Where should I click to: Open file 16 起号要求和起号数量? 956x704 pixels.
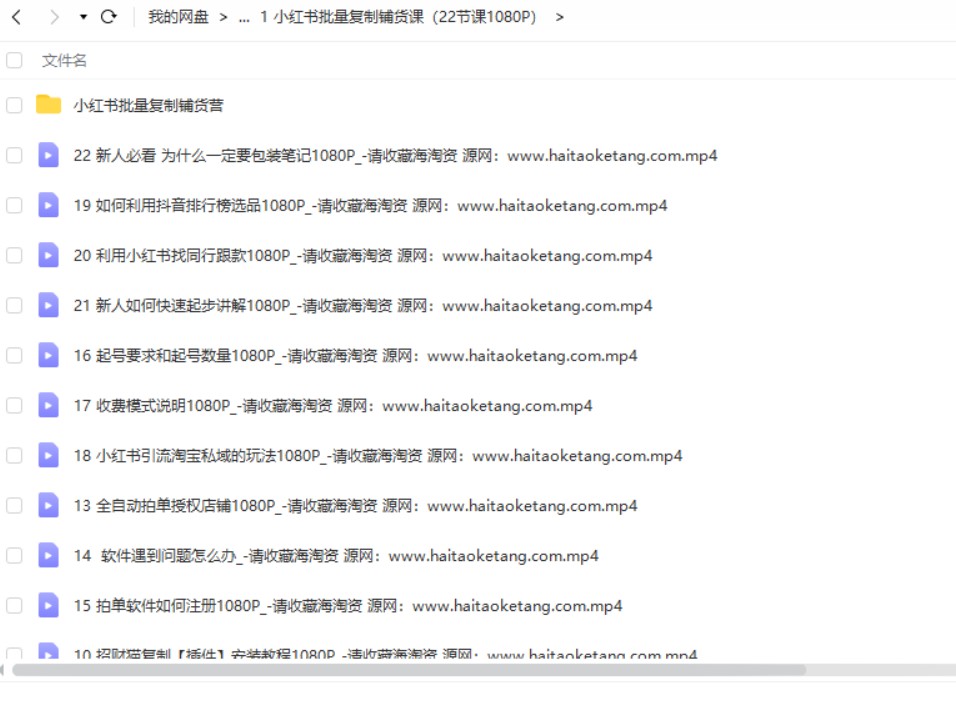pyautogui.click(x=355, y=355)
